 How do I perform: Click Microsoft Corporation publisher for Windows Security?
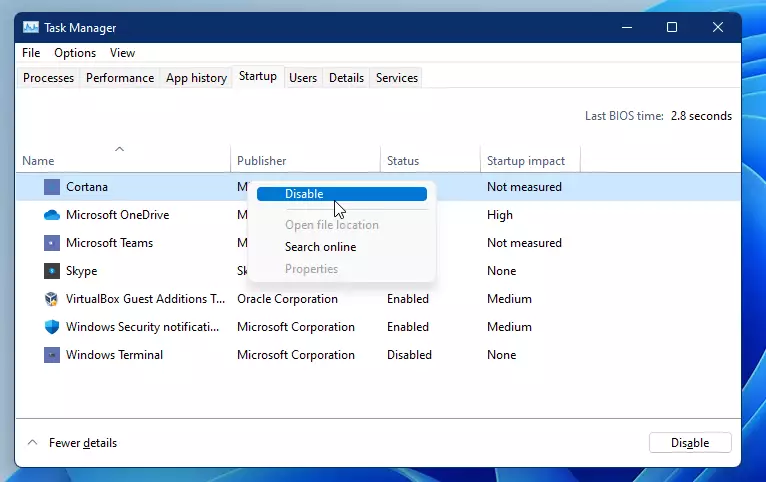(296, 327)
